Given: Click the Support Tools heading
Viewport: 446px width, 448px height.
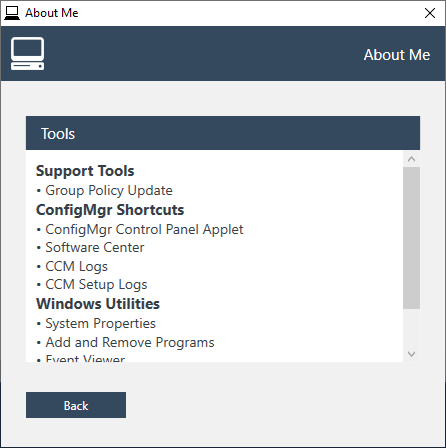Looking at the screenshot, I should [85, 171].
